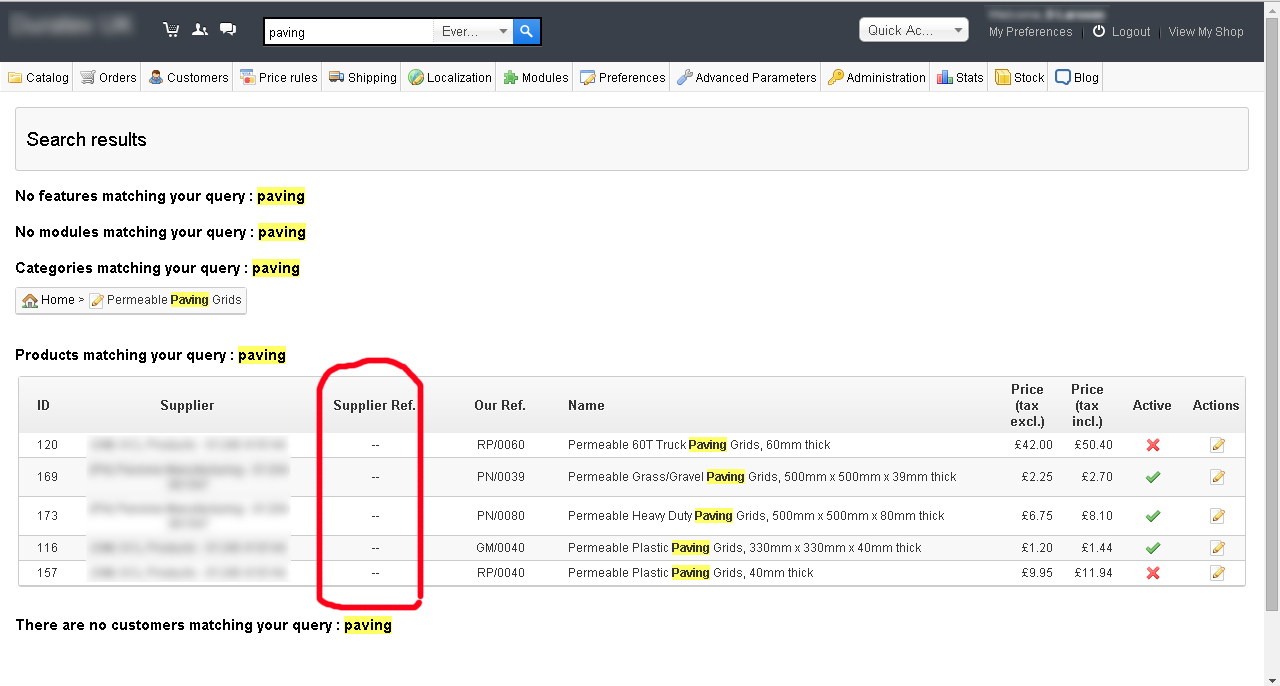Screen dimensions: 1280x686
Task: Click the Home house icon in breadcrumb
Action: coord(30,300)
